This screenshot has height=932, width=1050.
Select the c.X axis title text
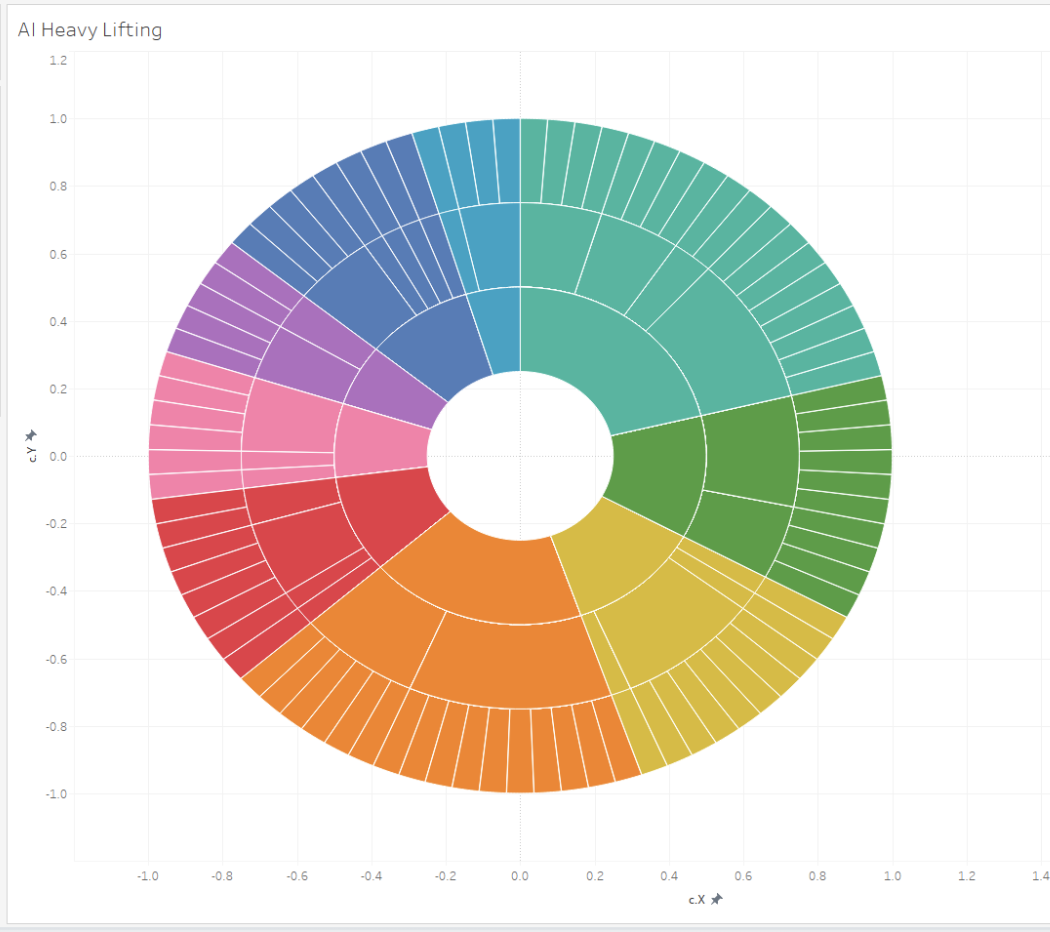pyautogui.click(x=696, y=899)
